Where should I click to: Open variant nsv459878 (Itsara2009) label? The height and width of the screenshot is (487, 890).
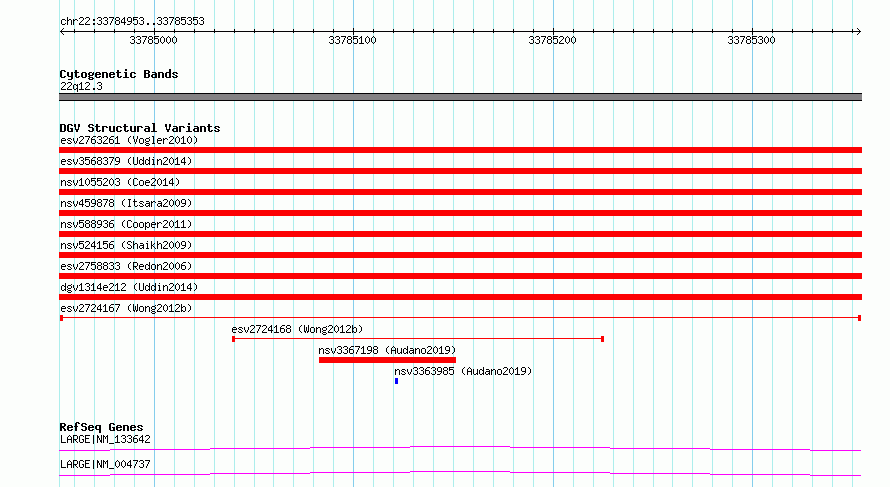[126, 203]
